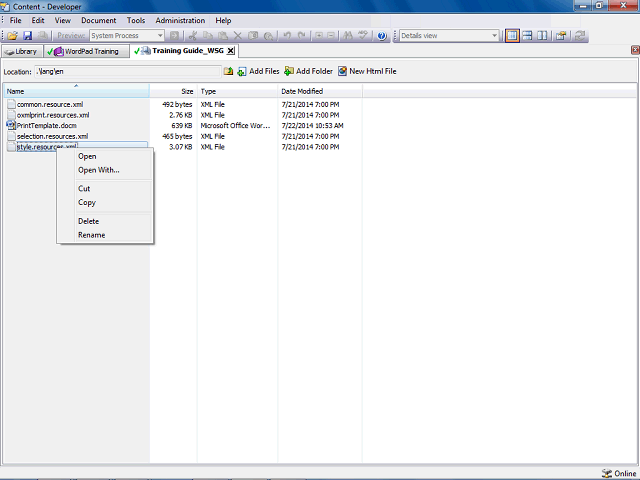
Task: Click the properties icon beside layout buttons
Action: pos(561,36)
